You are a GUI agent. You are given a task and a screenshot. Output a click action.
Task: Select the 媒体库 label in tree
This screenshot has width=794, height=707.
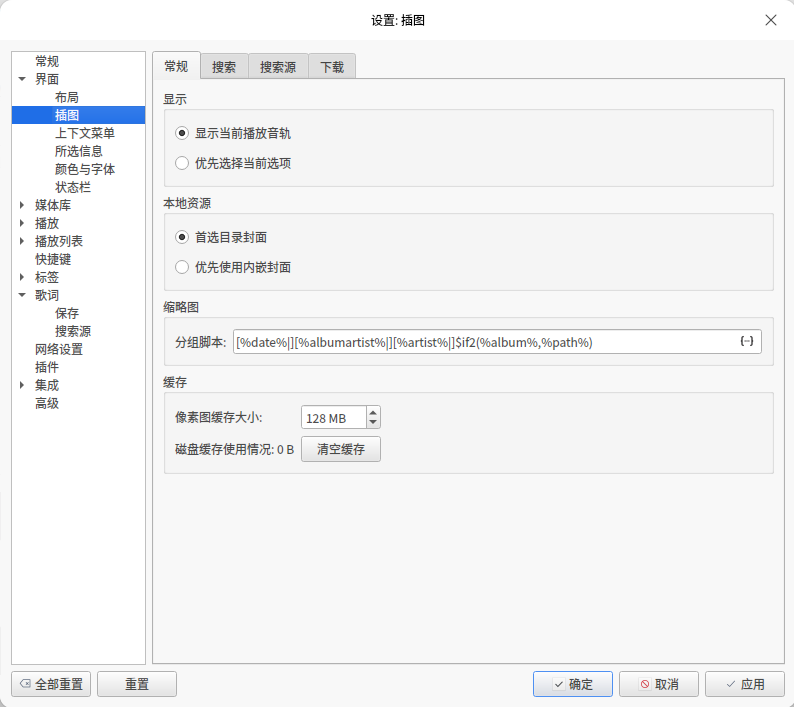coord(53,205)
